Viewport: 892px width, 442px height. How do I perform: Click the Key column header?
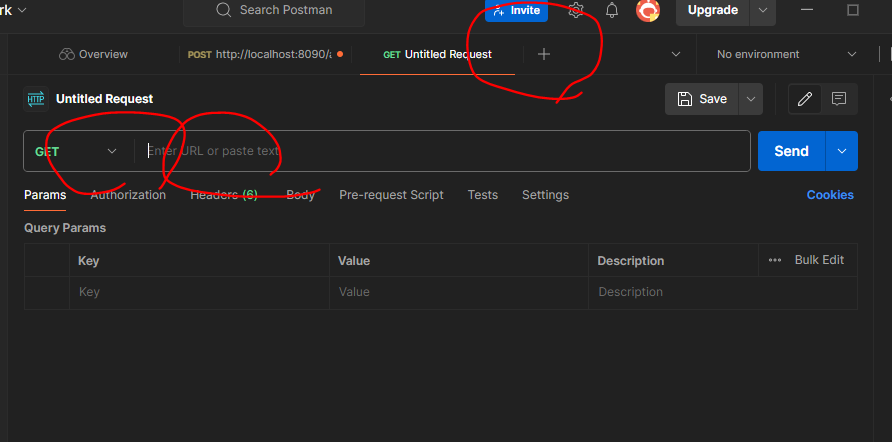88,261
